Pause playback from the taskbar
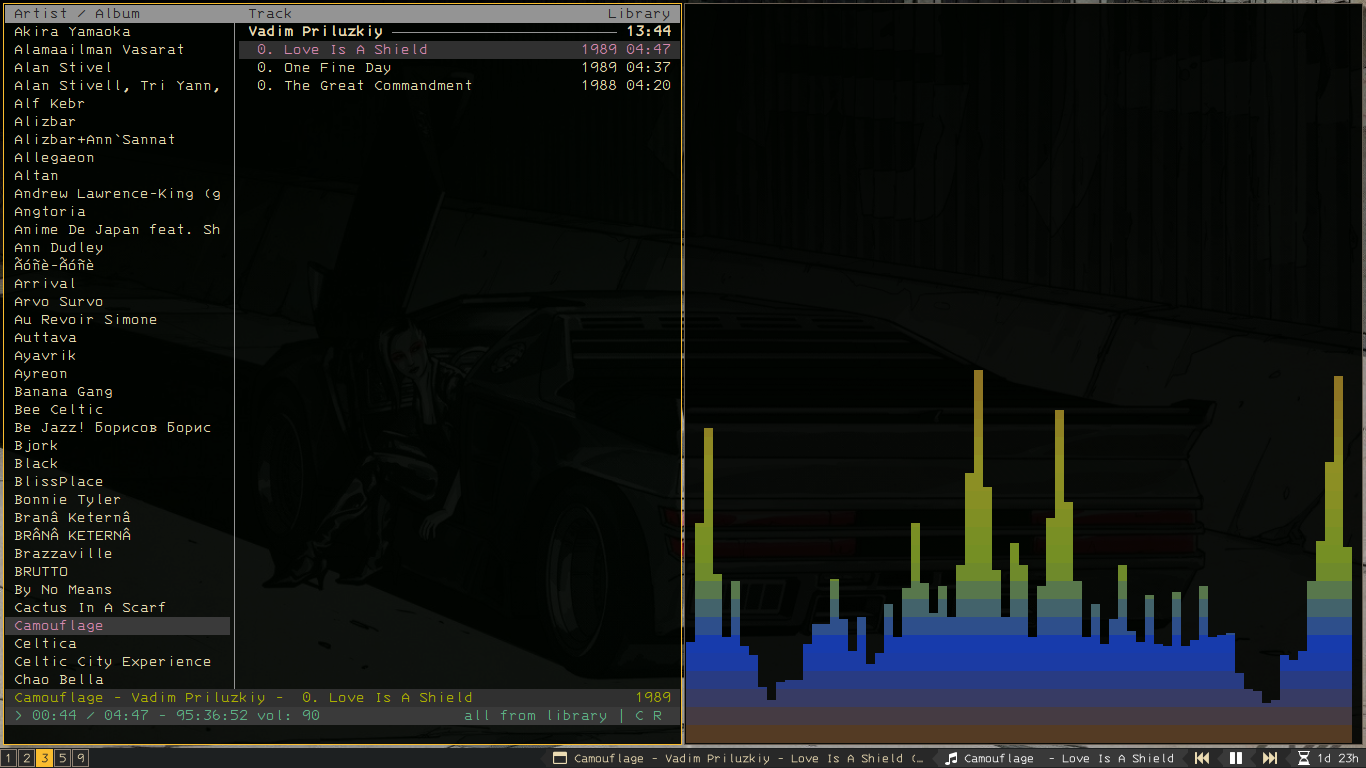Viewport: 1366px width, 768px height. [1236, 758]
